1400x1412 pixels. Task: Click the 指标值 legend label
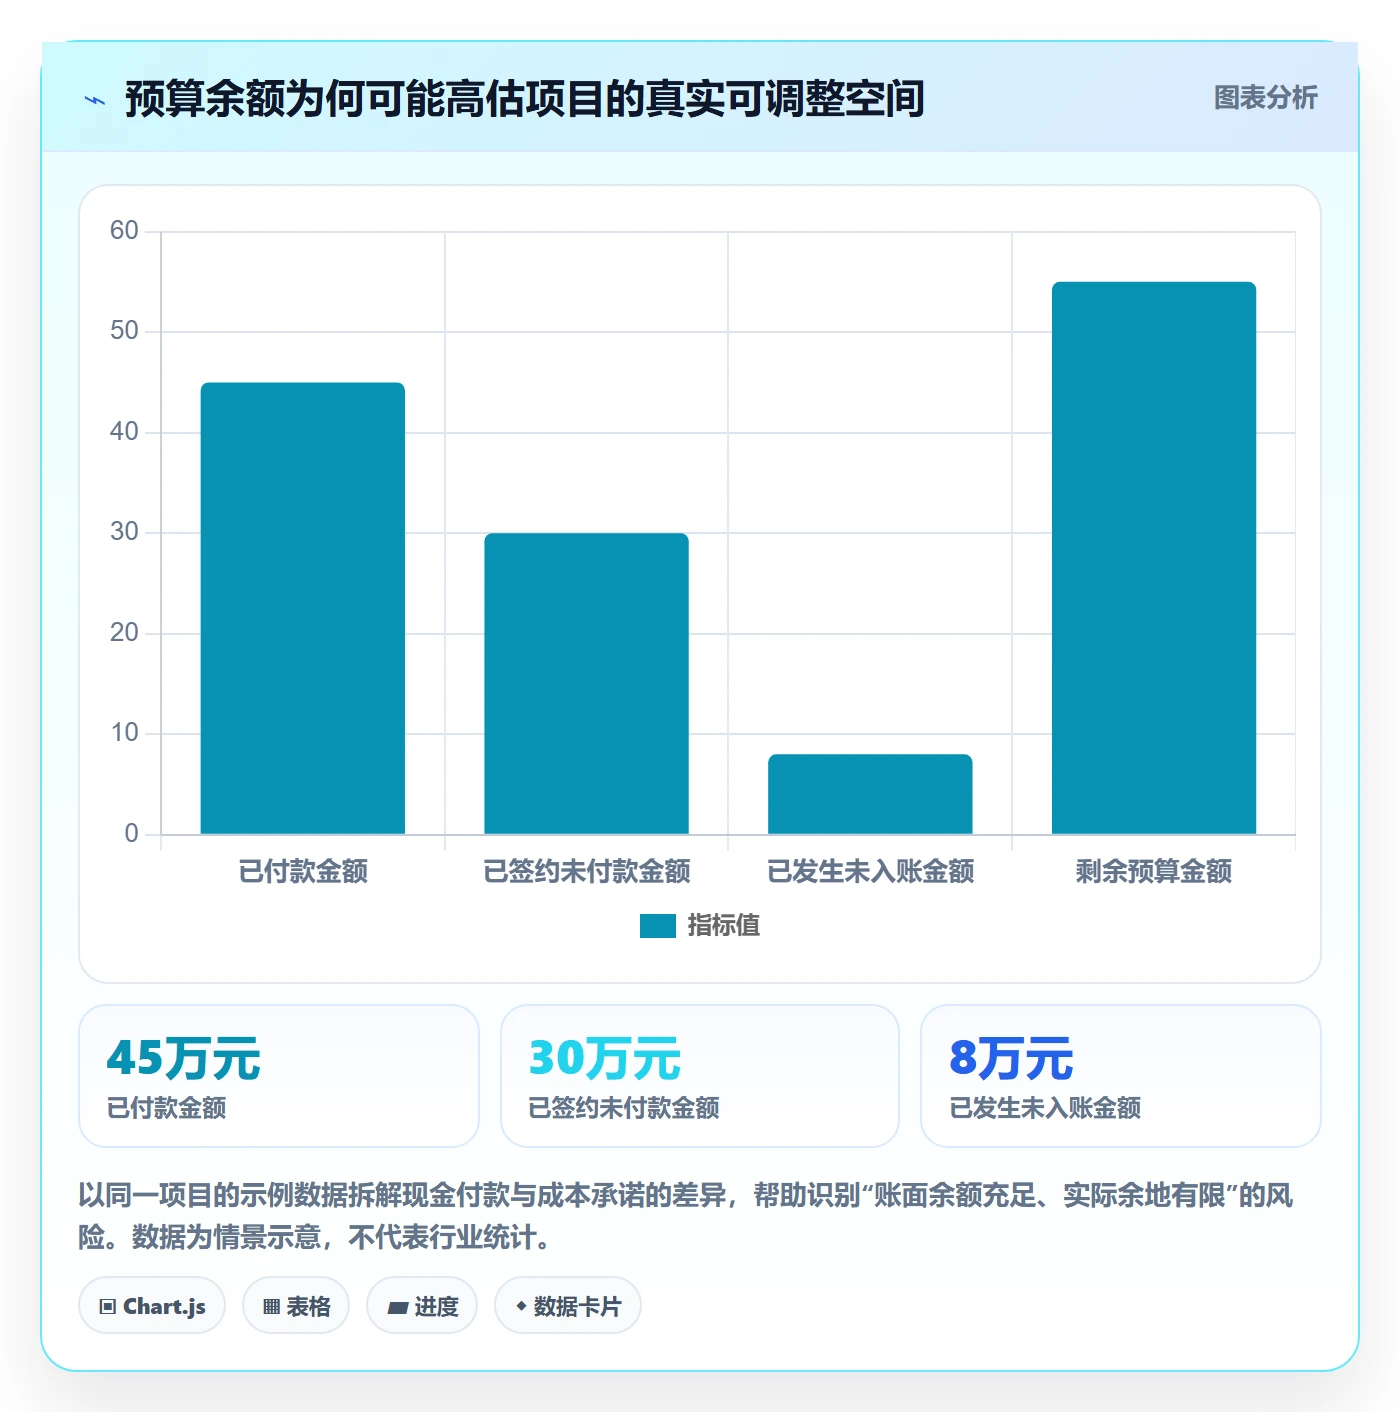(x=724, y=926)
